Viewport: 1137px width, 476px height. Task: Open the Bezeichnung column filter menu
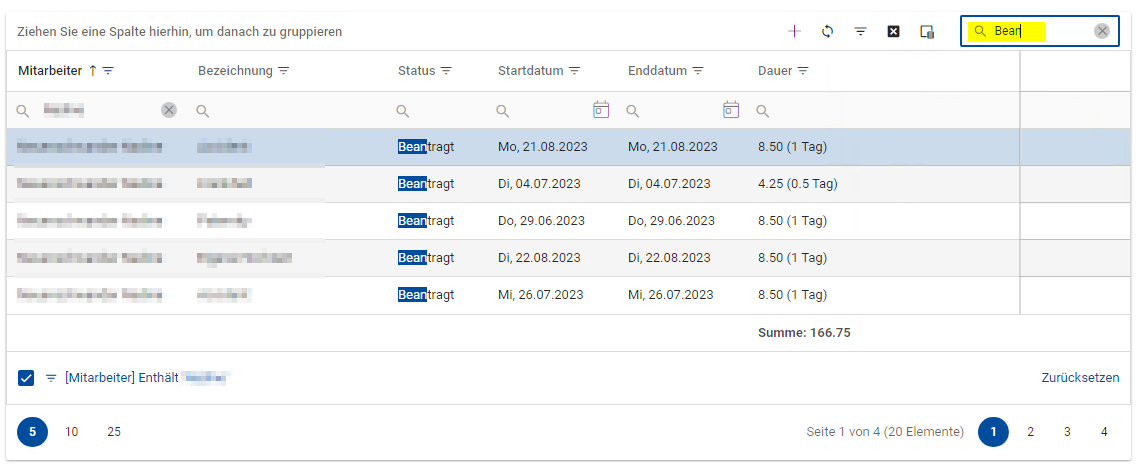tap(283, 71)
